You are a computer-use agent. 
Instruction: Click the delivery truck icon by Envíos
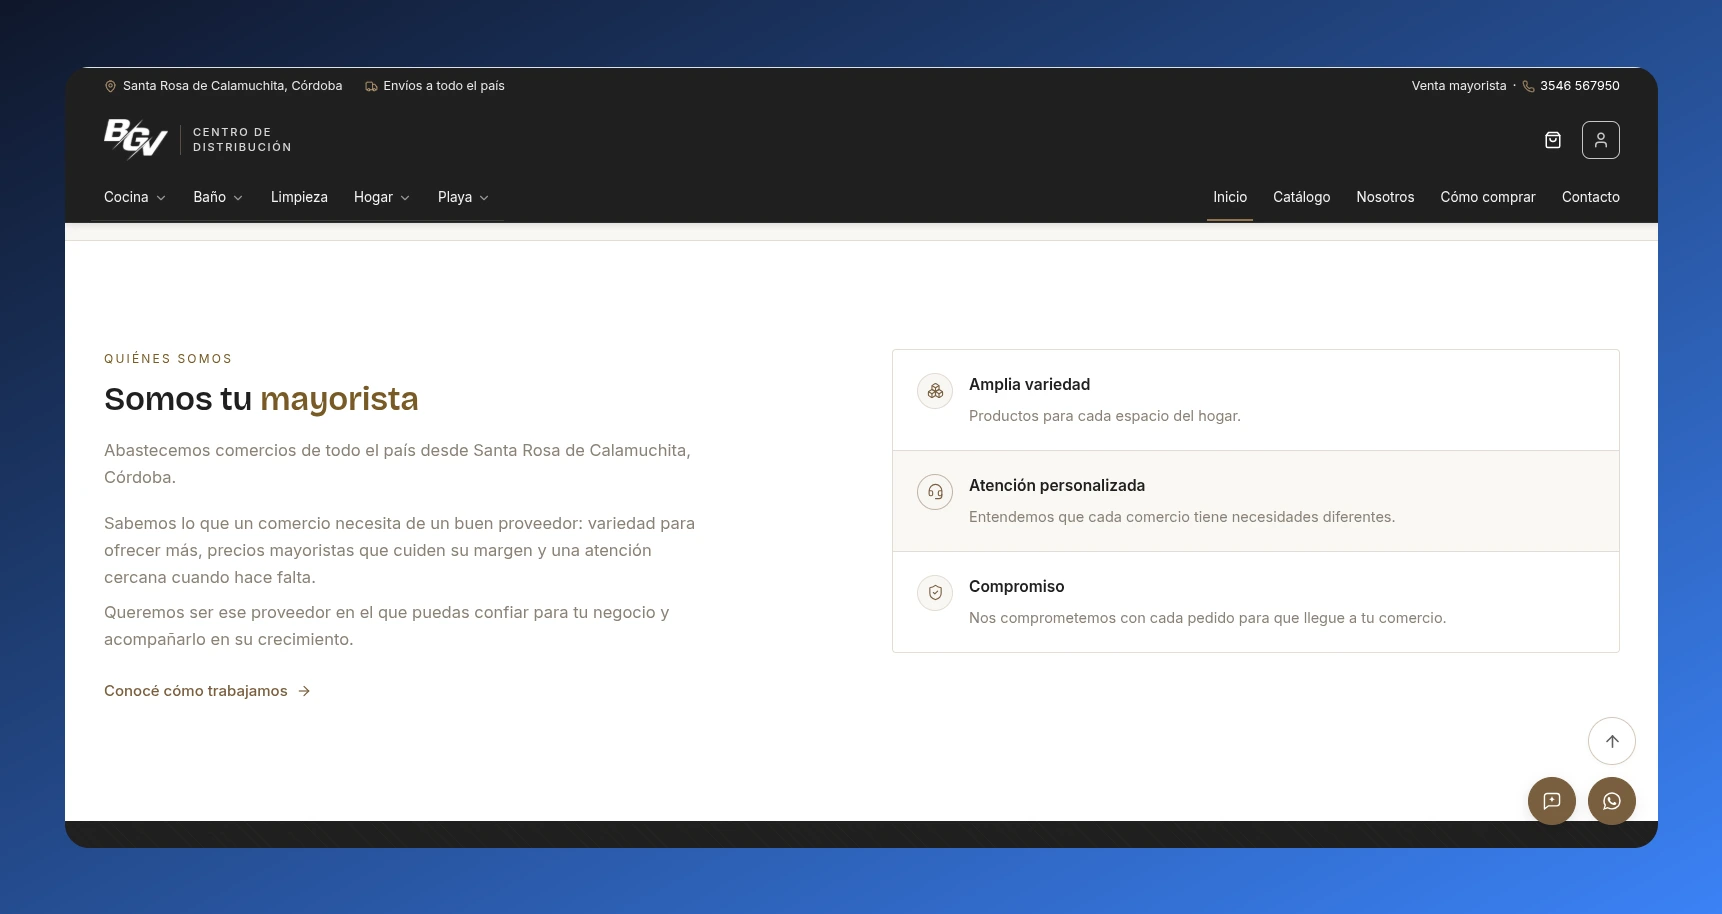[371, 86]
